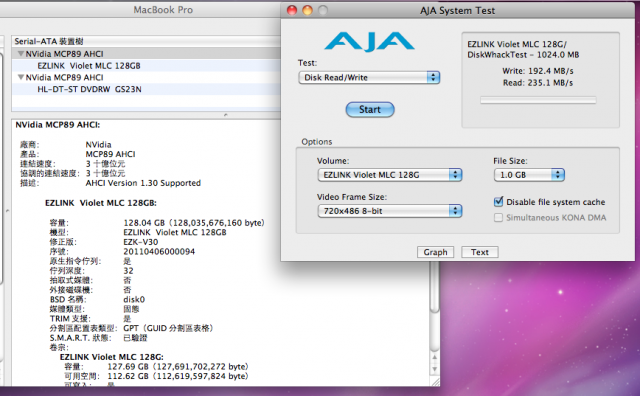Click the MacBook Pro window resize grip

[x=436, y=383]
